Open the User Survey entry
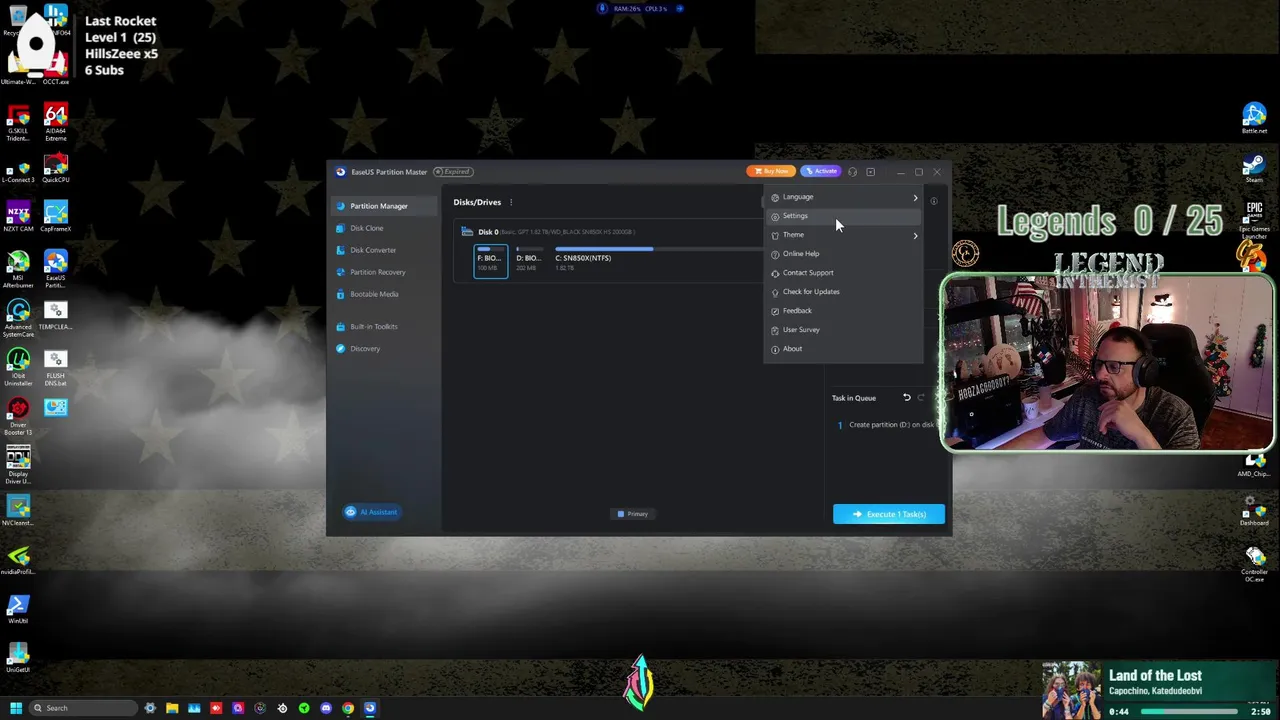The height and width of the screenshot is (720, 1280). coord(842,330)
